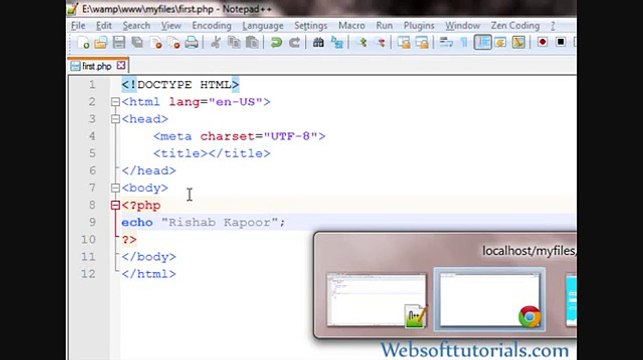This screenshot has height=360, width=643.
Task: Click the Replace toolbar icon
Action: (x=337, y=42)
